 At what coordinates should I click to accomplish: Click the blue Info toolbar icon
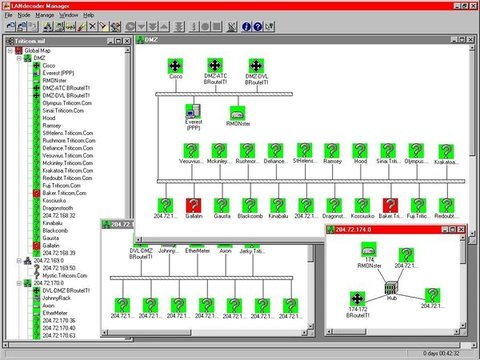246,26
